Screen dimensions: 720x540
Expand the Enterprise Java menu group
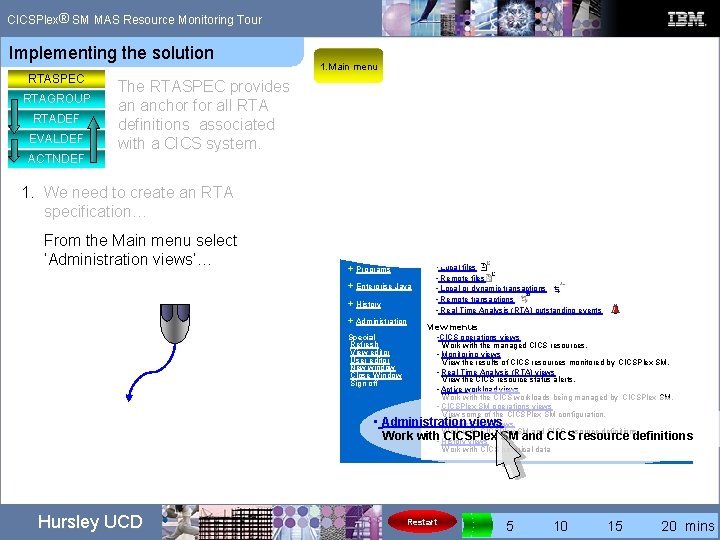pos(380,286)
